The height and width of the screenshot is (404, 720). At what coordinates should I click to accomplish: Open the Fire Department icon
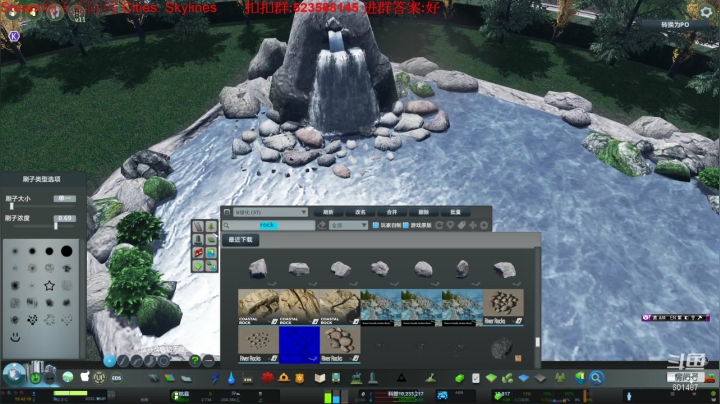[x=283, y=378]
